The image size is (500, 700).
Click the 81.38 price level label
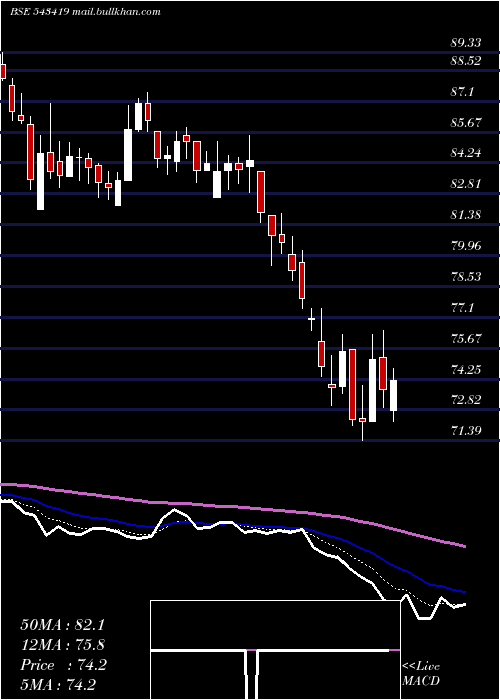tap(467, 215)
